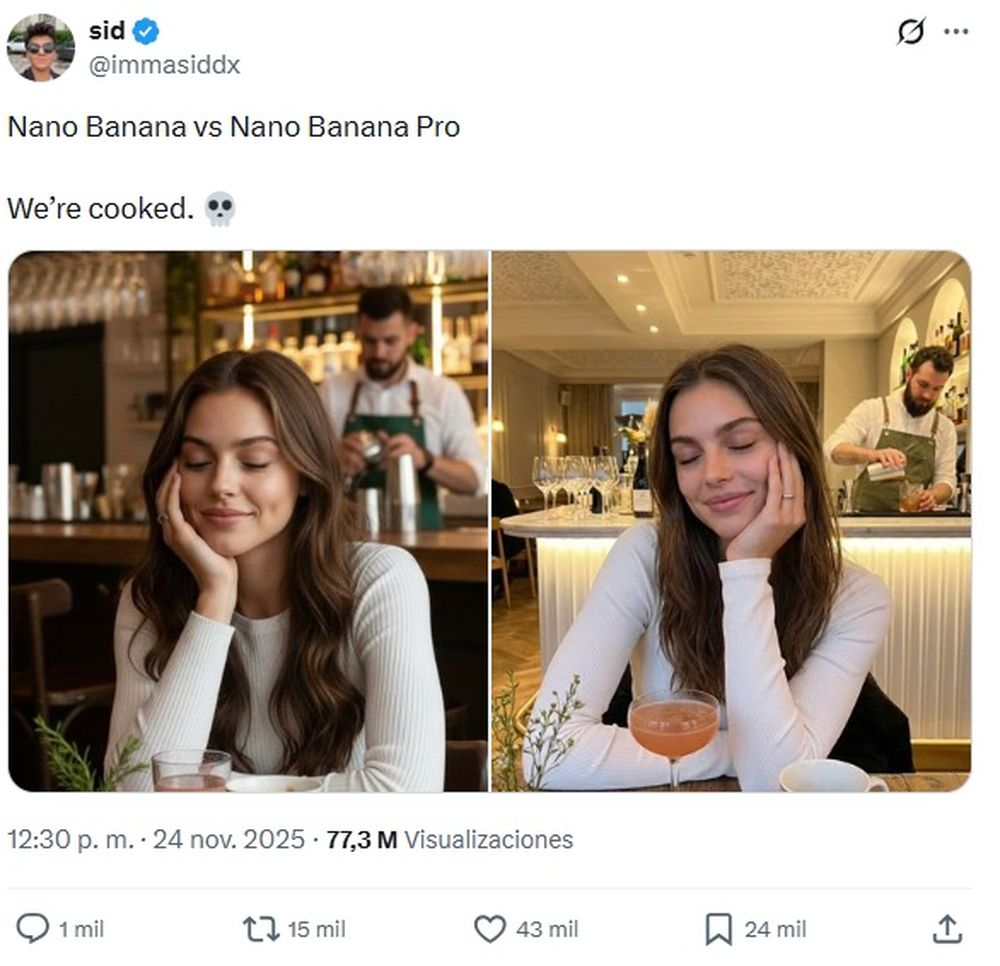The image size is (1000, 966).
Task: Click the "77,3 M Visualizaciones" view count
Action: pyautogui.click(x=450, y=839)
